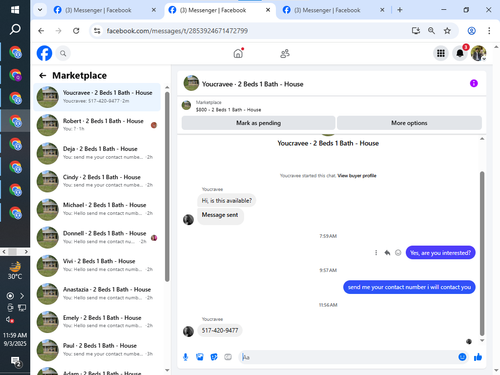The width and height of the screenshot is (500, 375).
Task: Open Cindy's conversation
Action: 97,181
